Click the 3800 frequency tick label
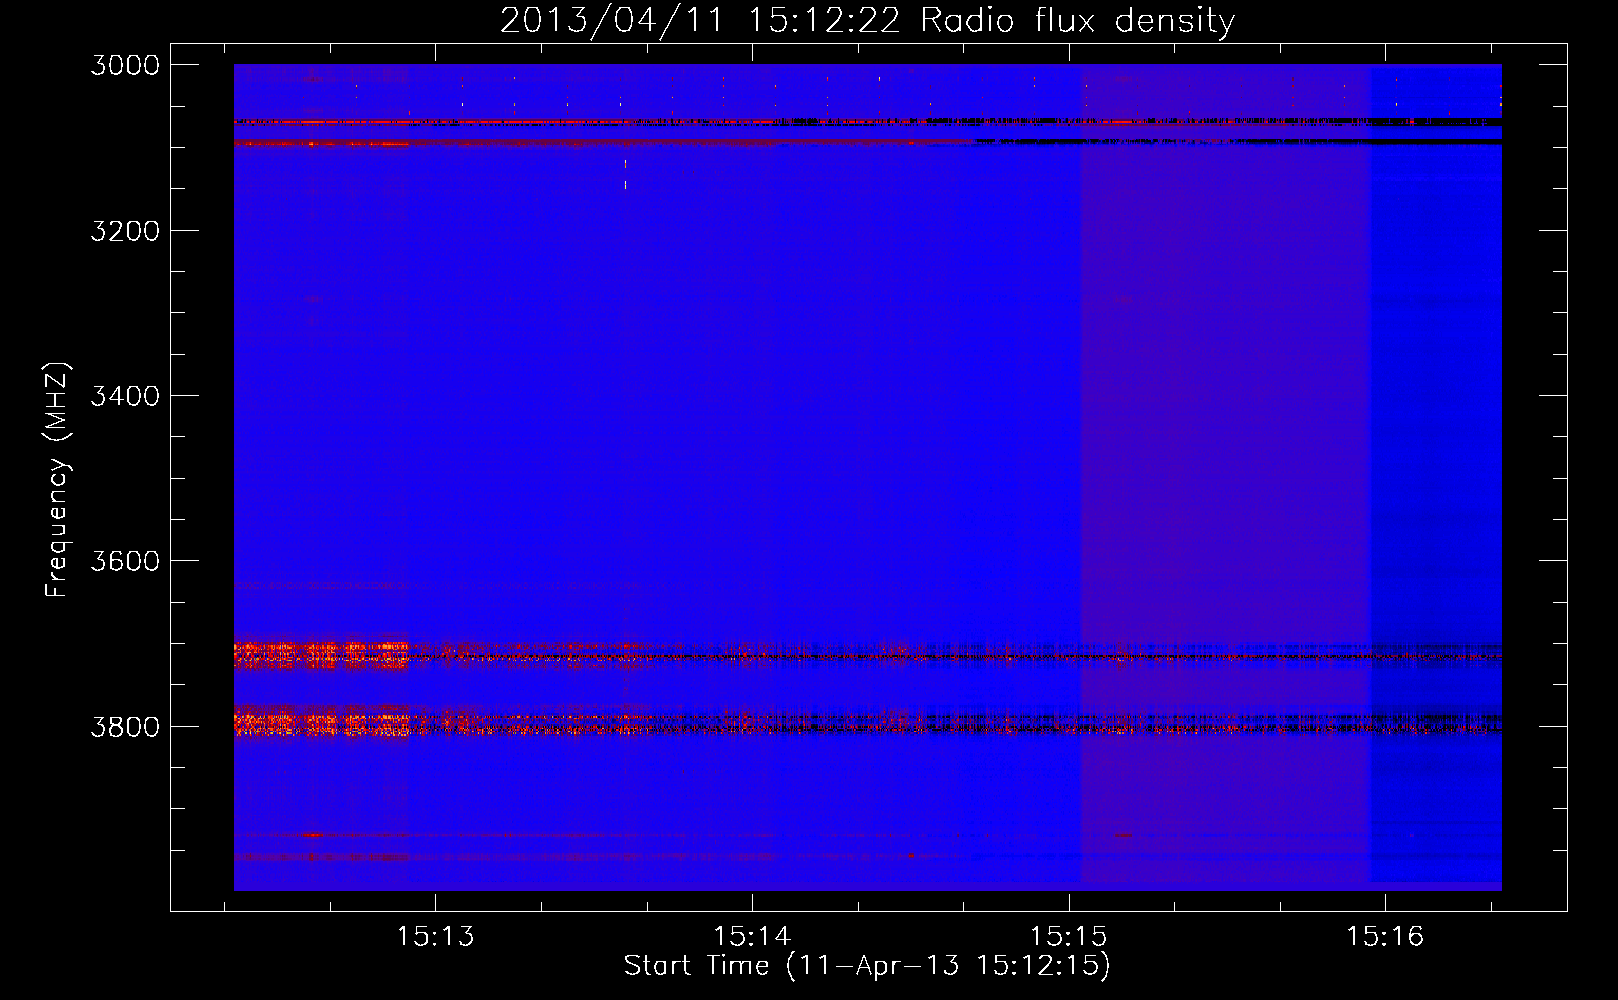The image size is (1618, 1000). click(x=125, y=727)
